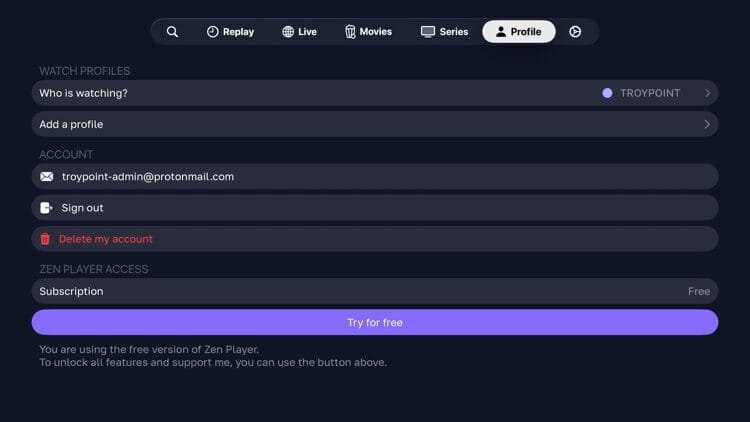The height and width of the screenshot is (422, 750).
Task: Select the TROYPOINT profile name
Action: (650, 93)
